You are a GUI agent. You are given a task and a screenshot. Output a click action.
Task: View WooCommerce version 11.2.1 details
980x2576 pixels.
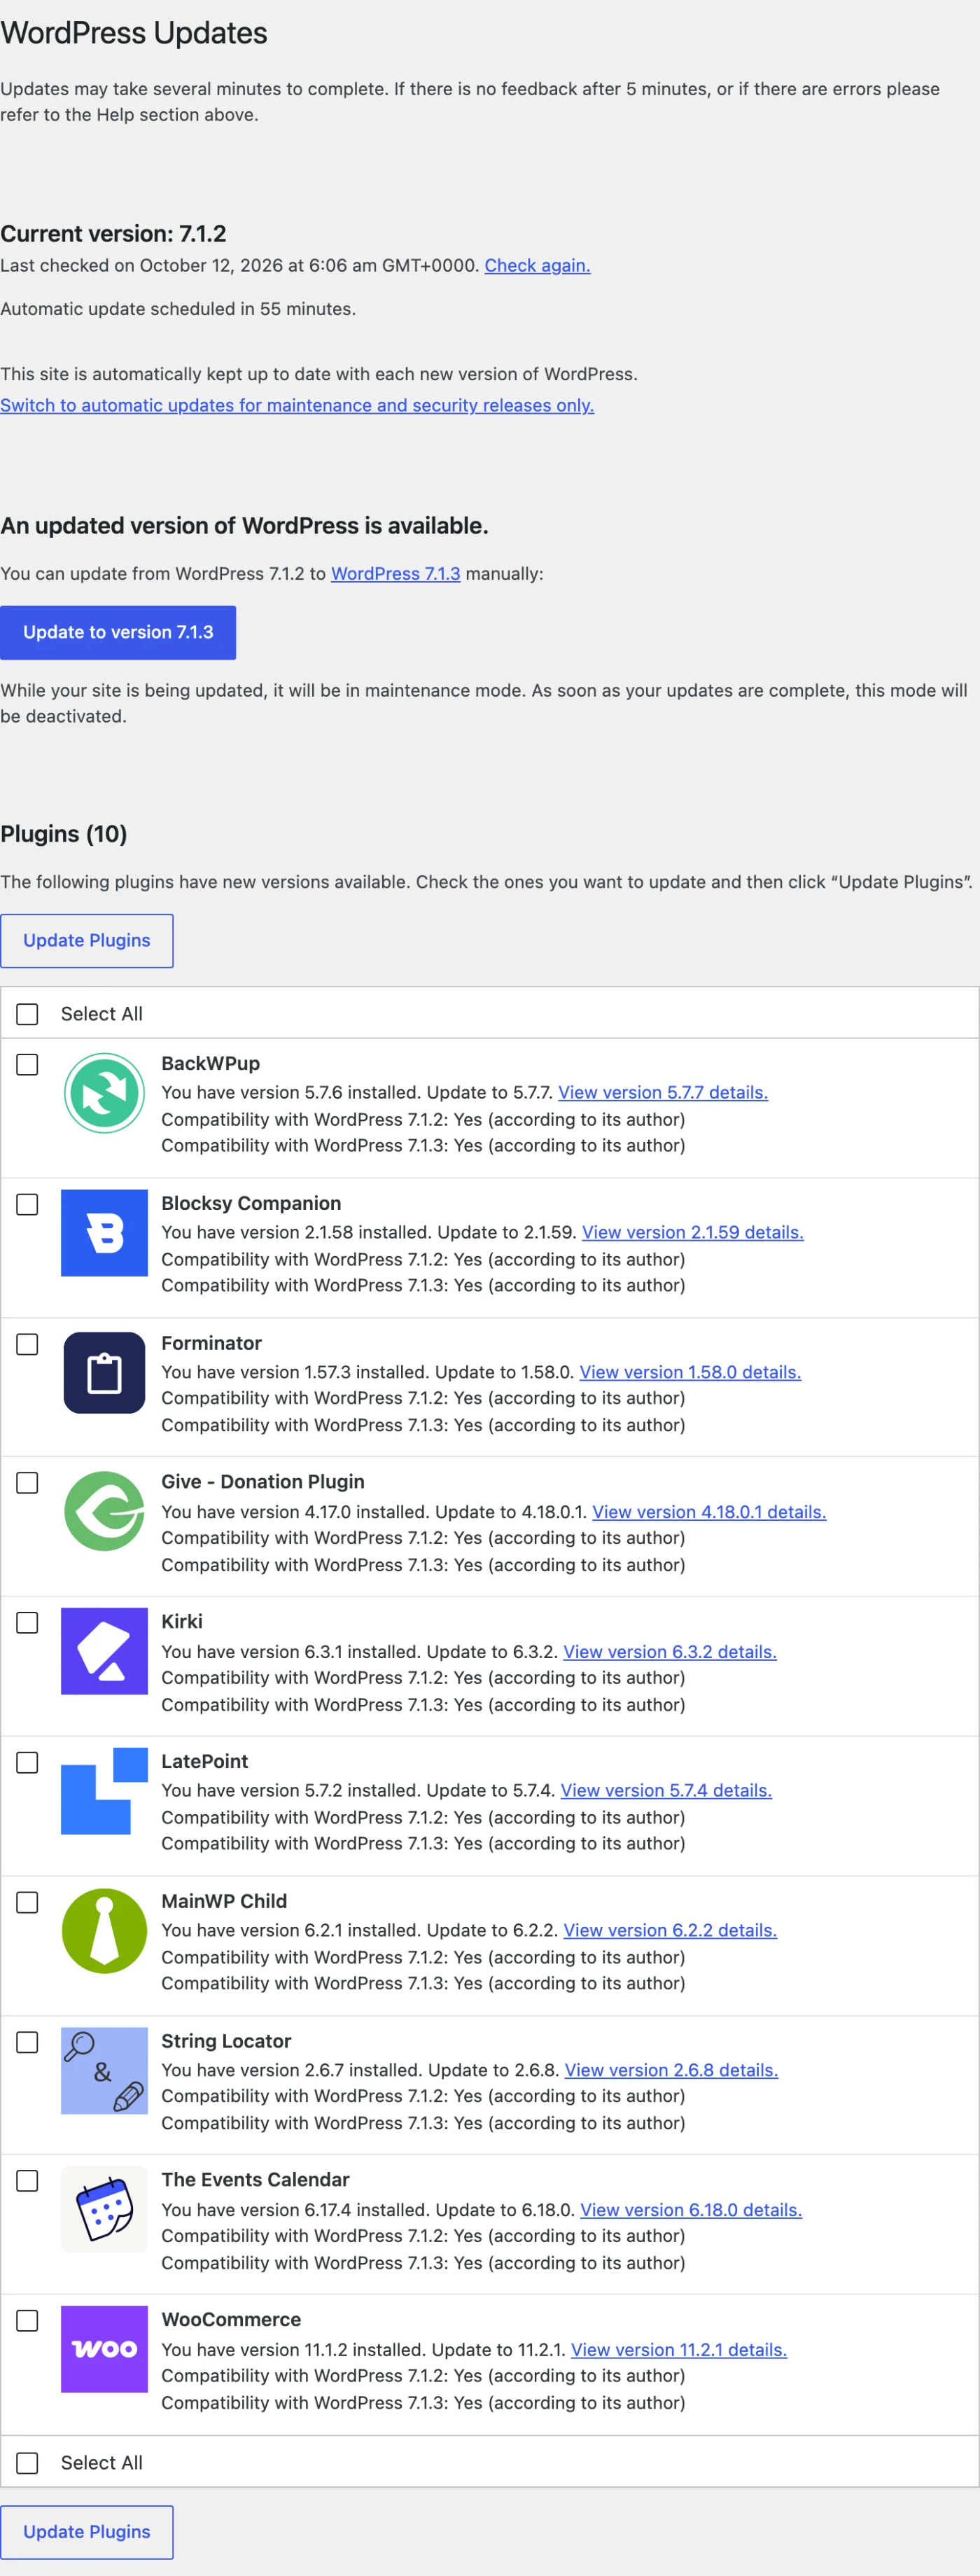click(679, 2350)
